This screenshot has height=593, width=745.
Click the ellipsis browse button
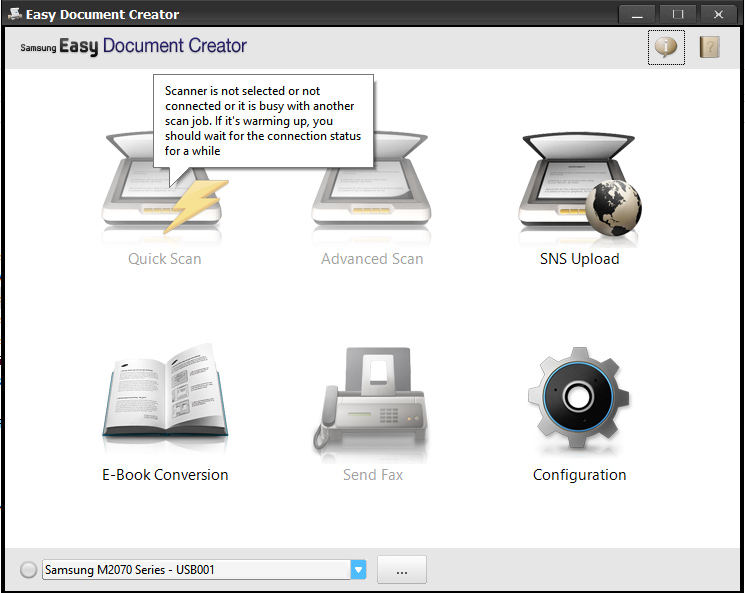point(401,569)
